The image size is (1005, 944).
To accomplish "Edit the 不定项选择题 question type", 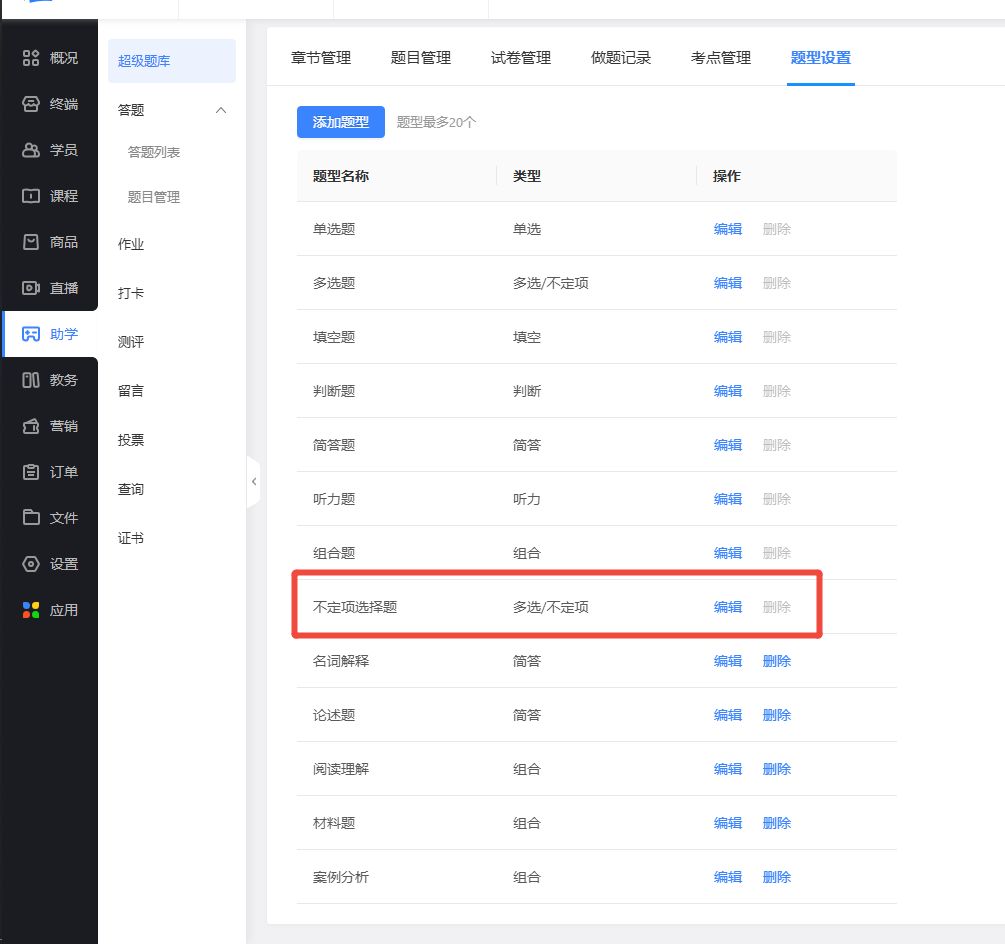I will point(727,607).
